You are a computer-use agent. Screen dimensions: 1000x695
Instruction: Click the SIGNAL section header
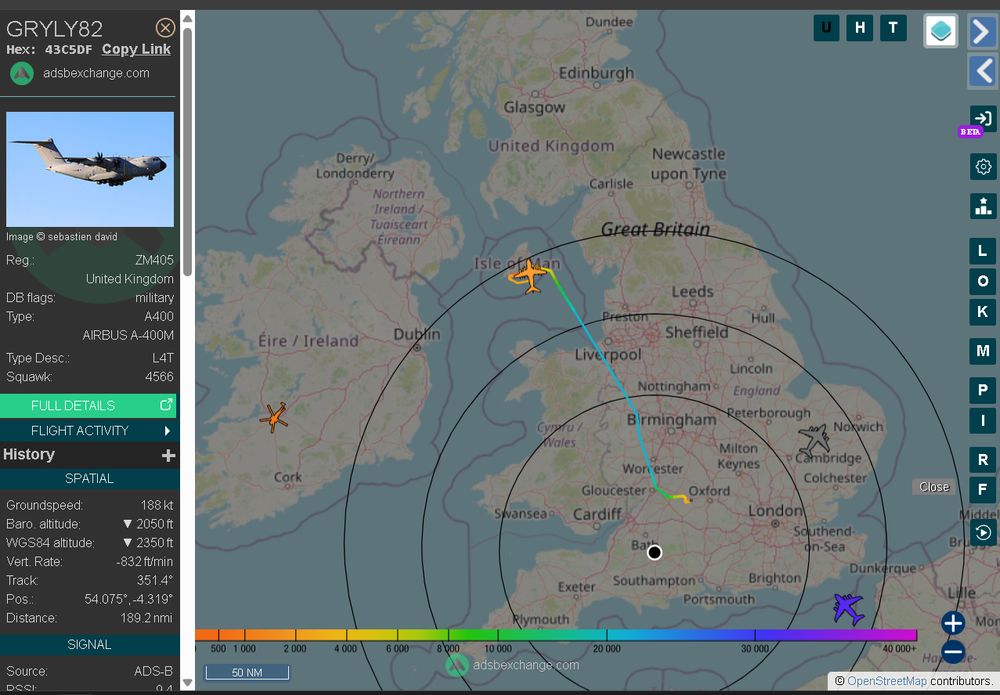pos(89,645)
